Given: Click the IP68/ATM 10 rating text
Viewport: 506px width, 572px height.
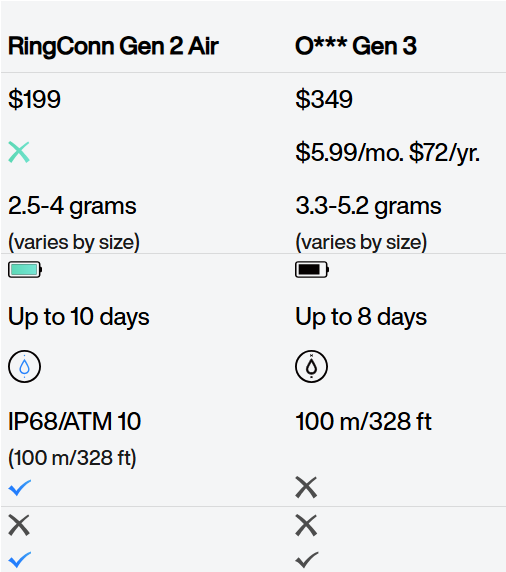Looking at the screenshot, I should [74, 421].
